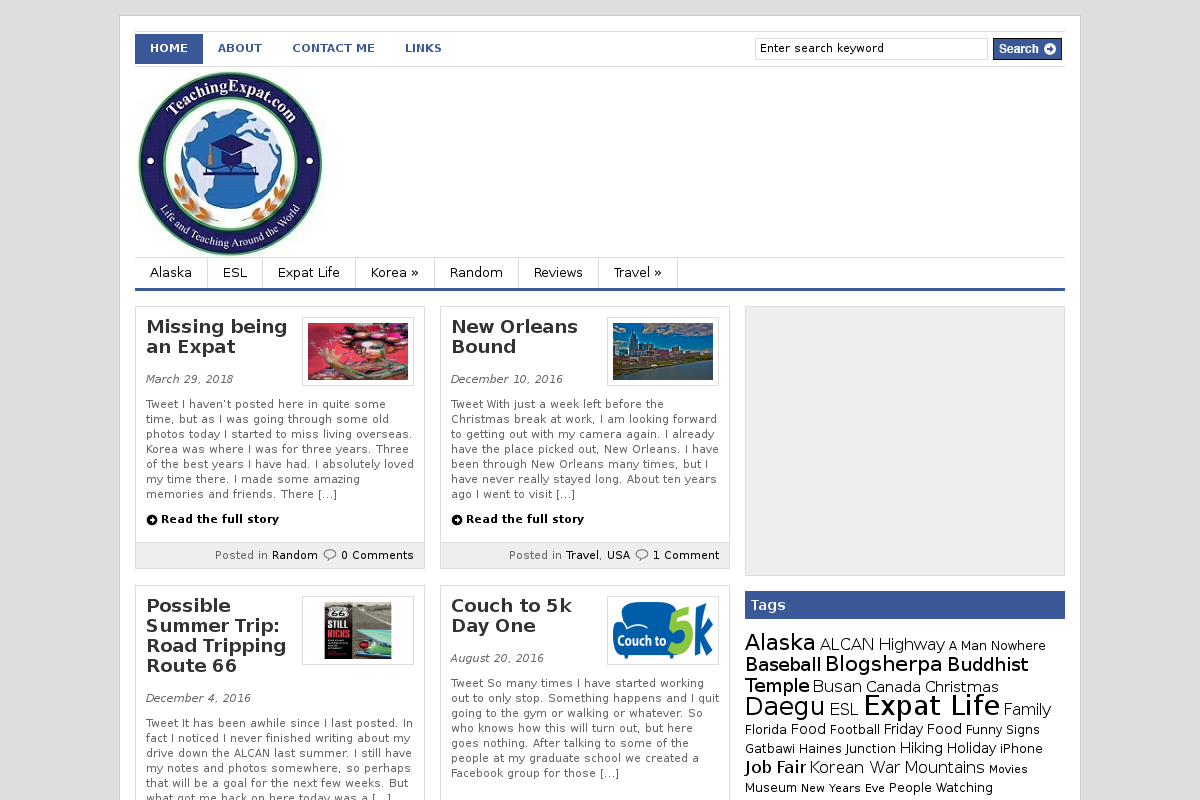Click the TeachingExpat.com globe logo
Image resolution: width=1200 pixels, height=800 pixels.
point(230,163)
